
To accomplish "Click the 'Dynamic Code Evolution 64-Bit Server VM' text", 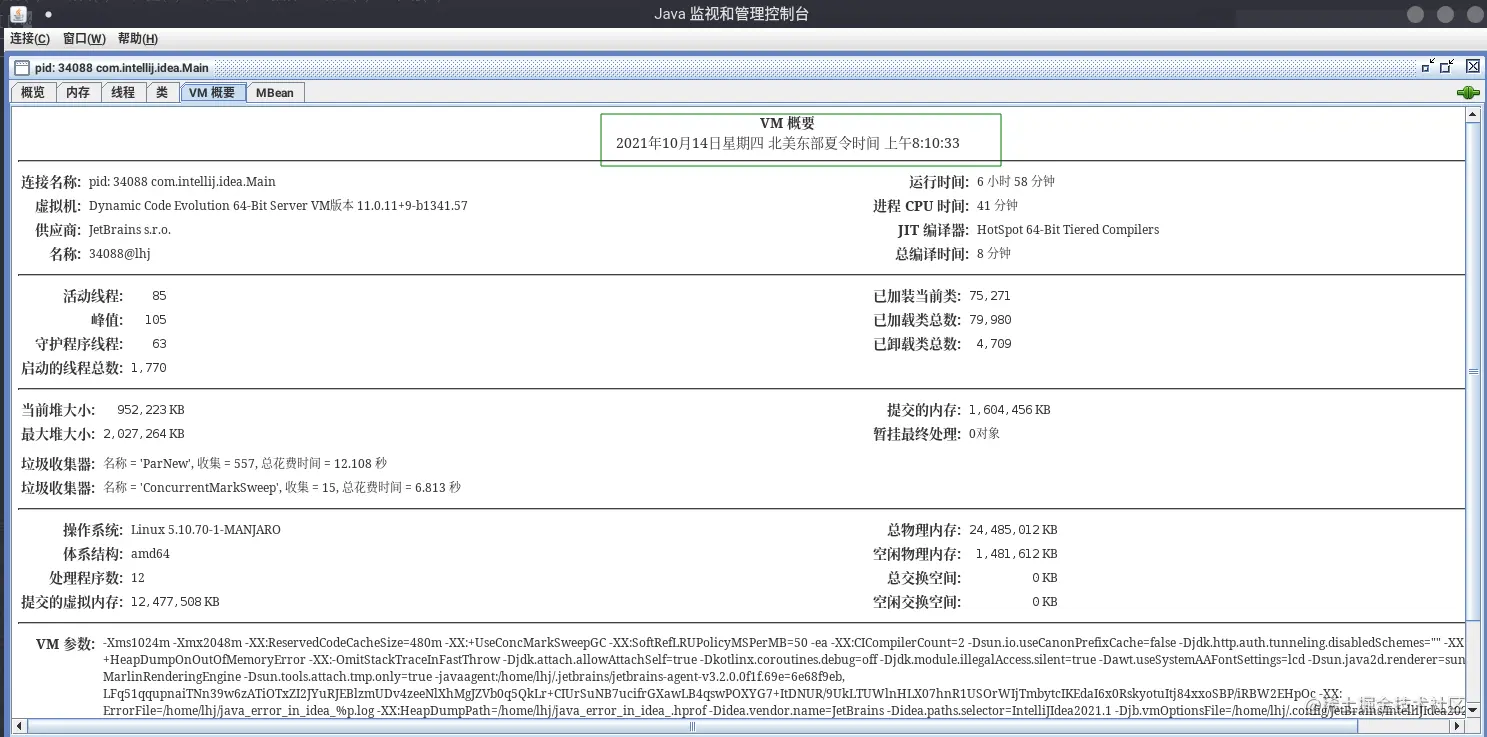I will pos(210,206).
